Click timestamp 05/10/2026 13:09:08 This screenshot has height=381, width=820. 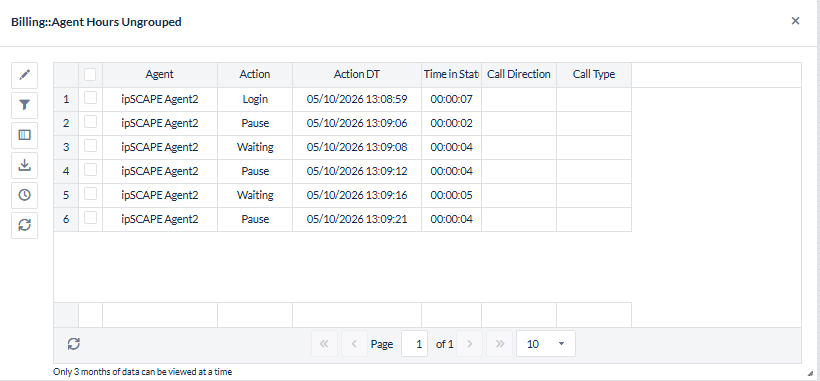357,147
